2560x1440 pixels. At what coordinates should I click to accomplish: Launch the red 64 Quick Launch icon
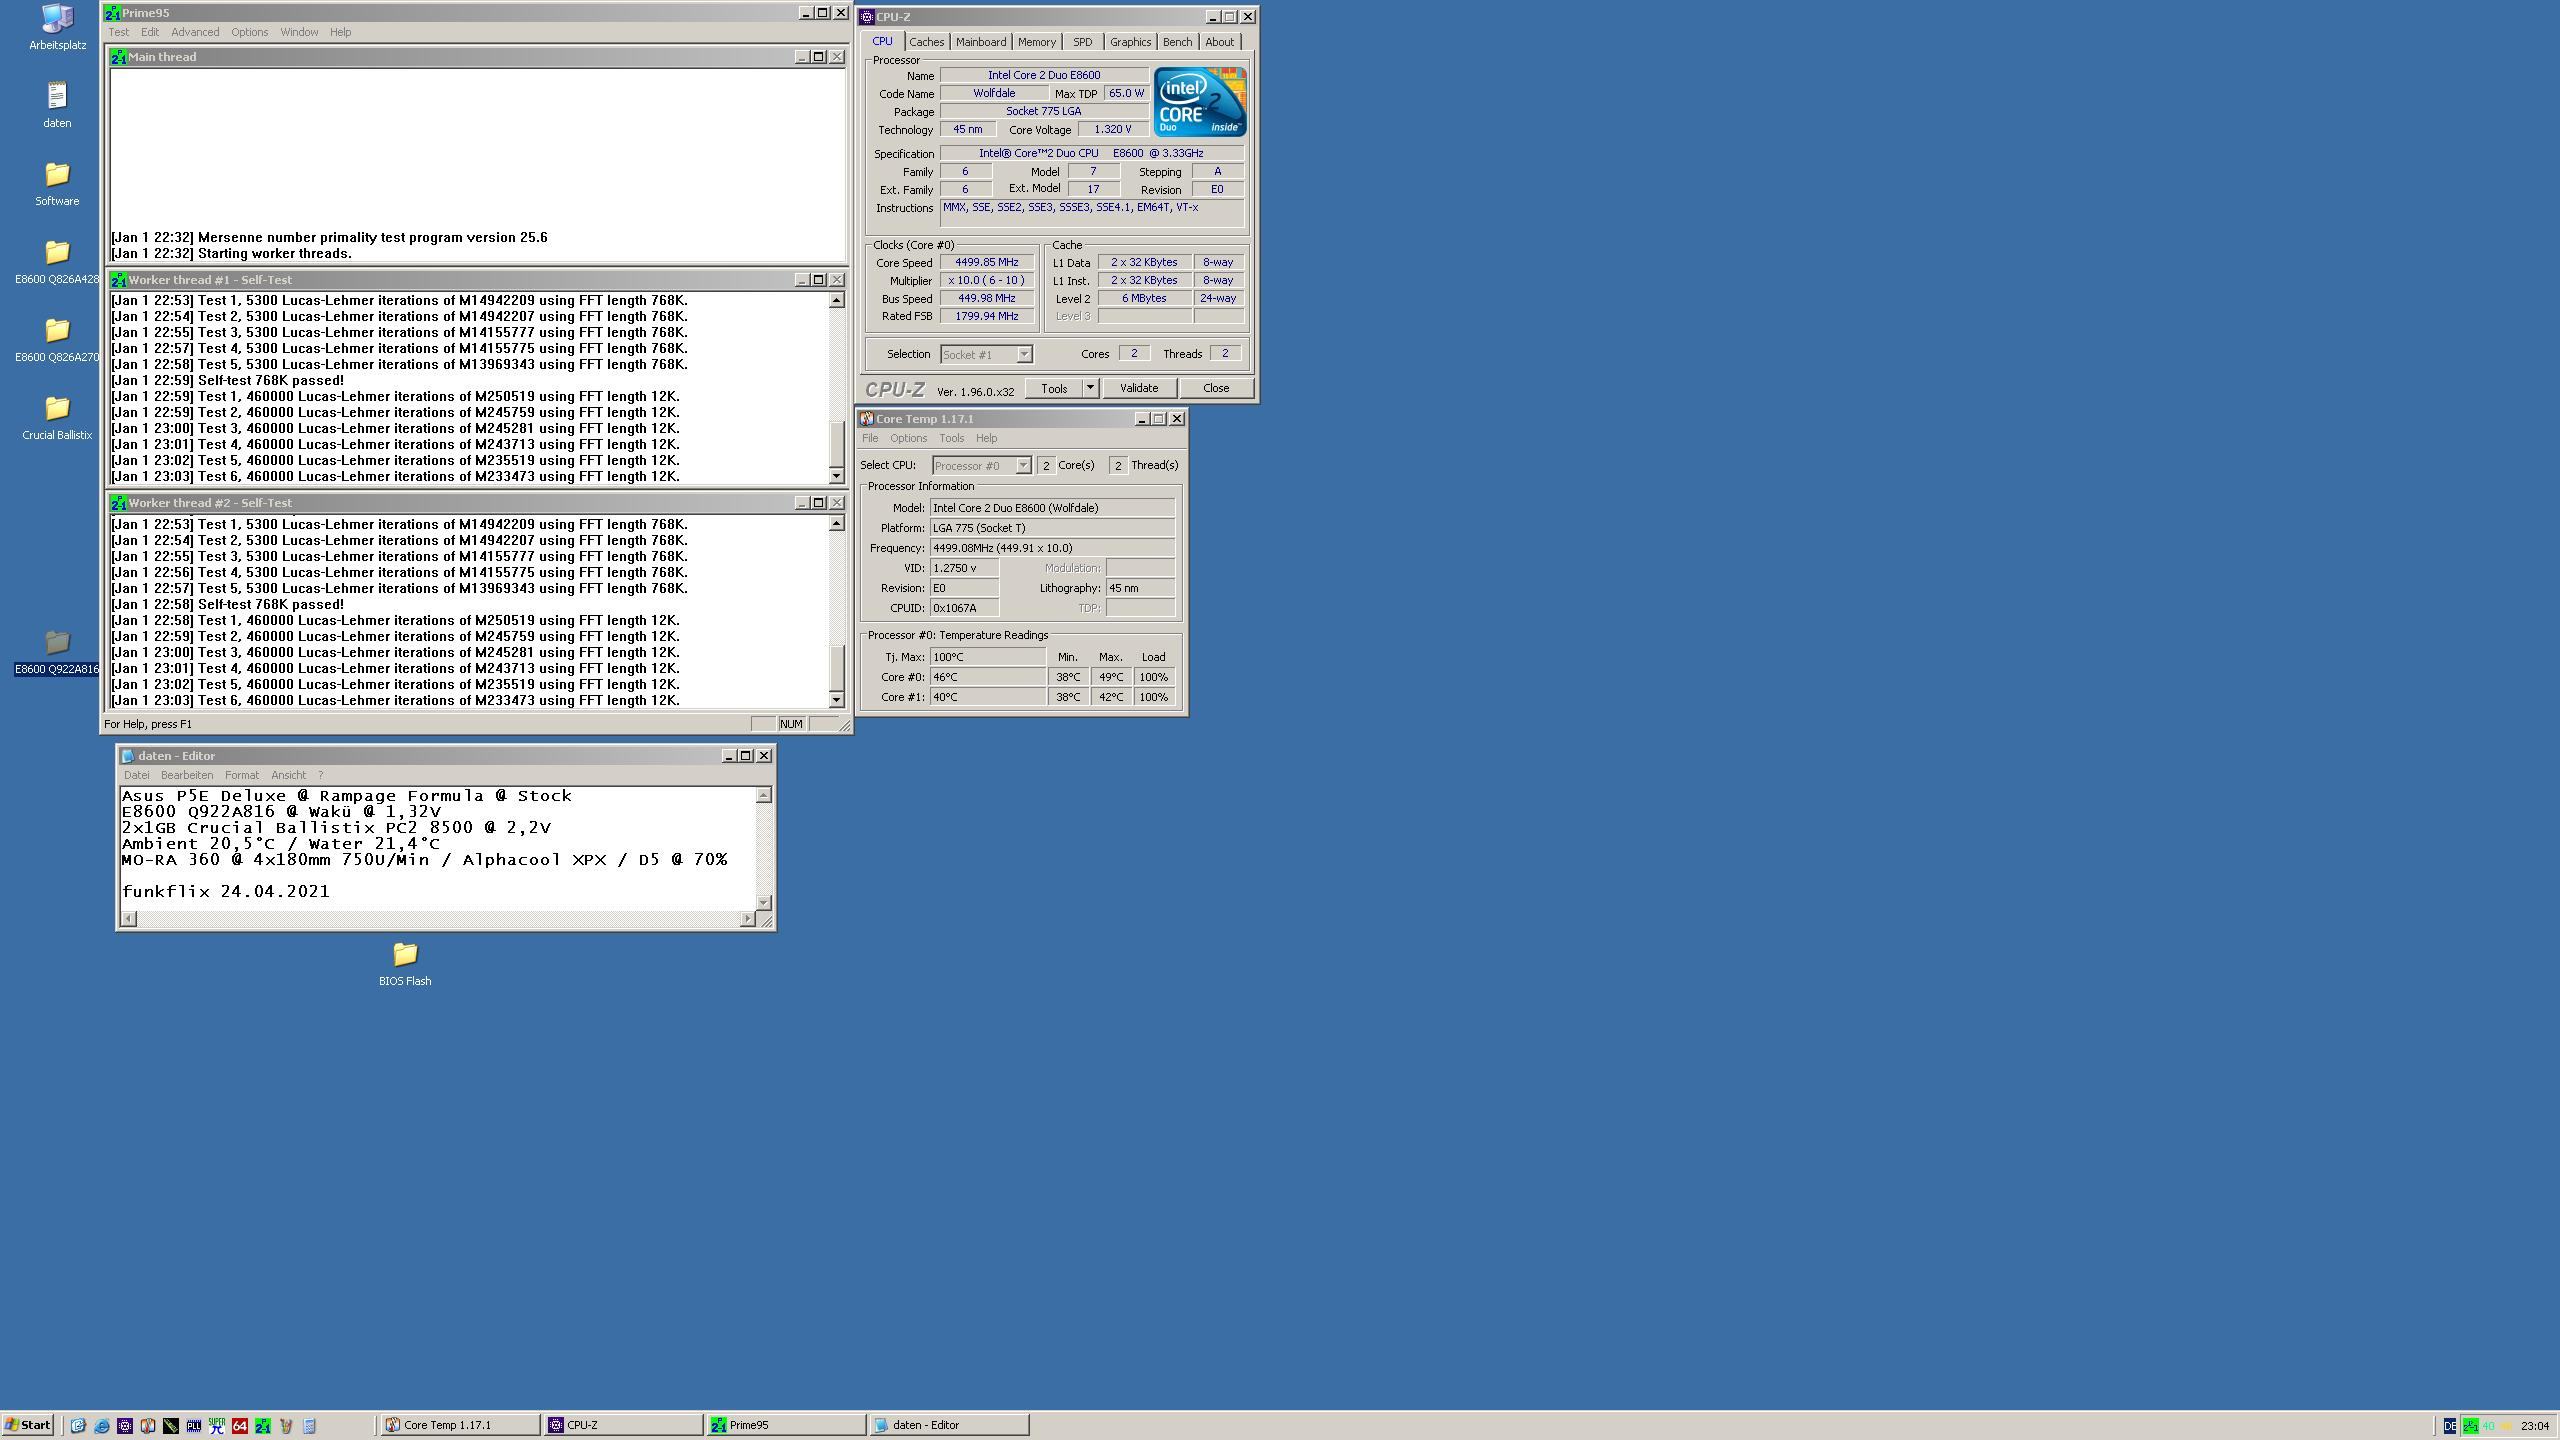coord(240,1426)
